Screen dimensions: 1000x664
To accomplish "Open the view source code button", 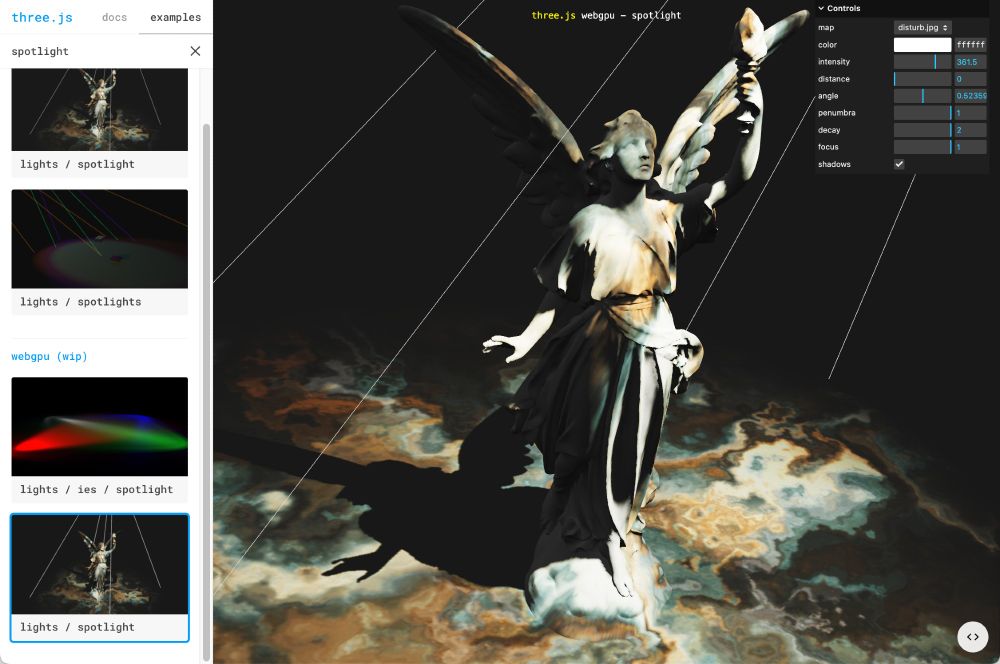I will pyautogui.click(x=972, y=637).
